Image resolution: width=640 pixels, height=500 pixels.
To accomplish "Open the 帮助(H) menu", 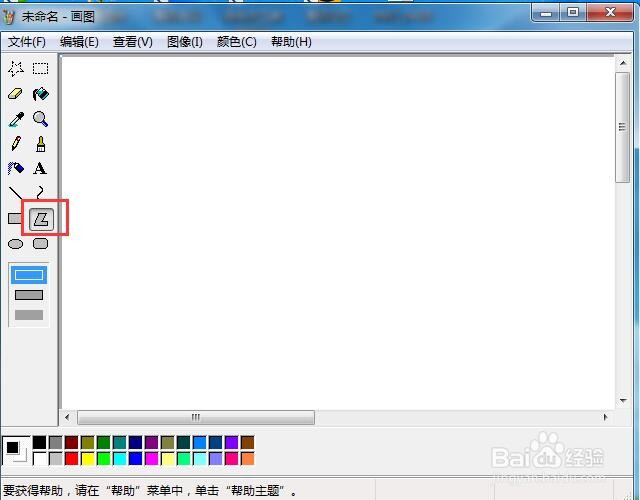I will click(291, 42).
